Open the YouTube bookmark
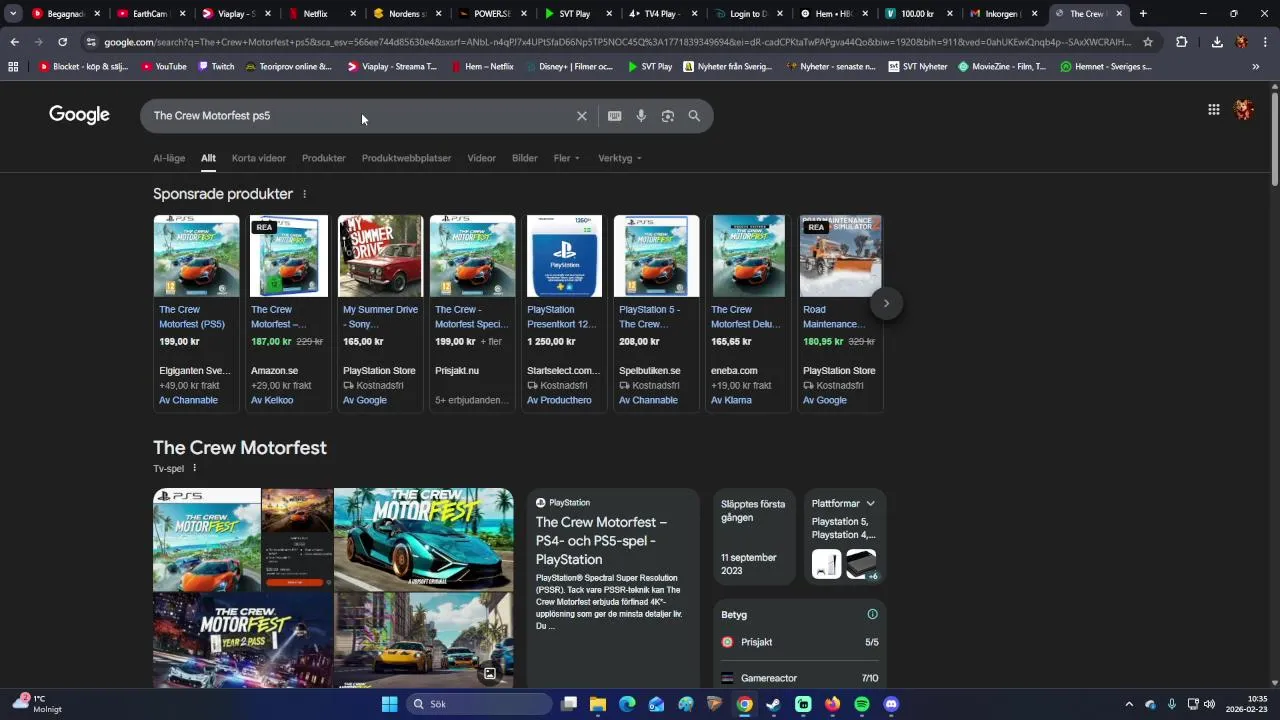1280x720 pixels. coord(164,67)
